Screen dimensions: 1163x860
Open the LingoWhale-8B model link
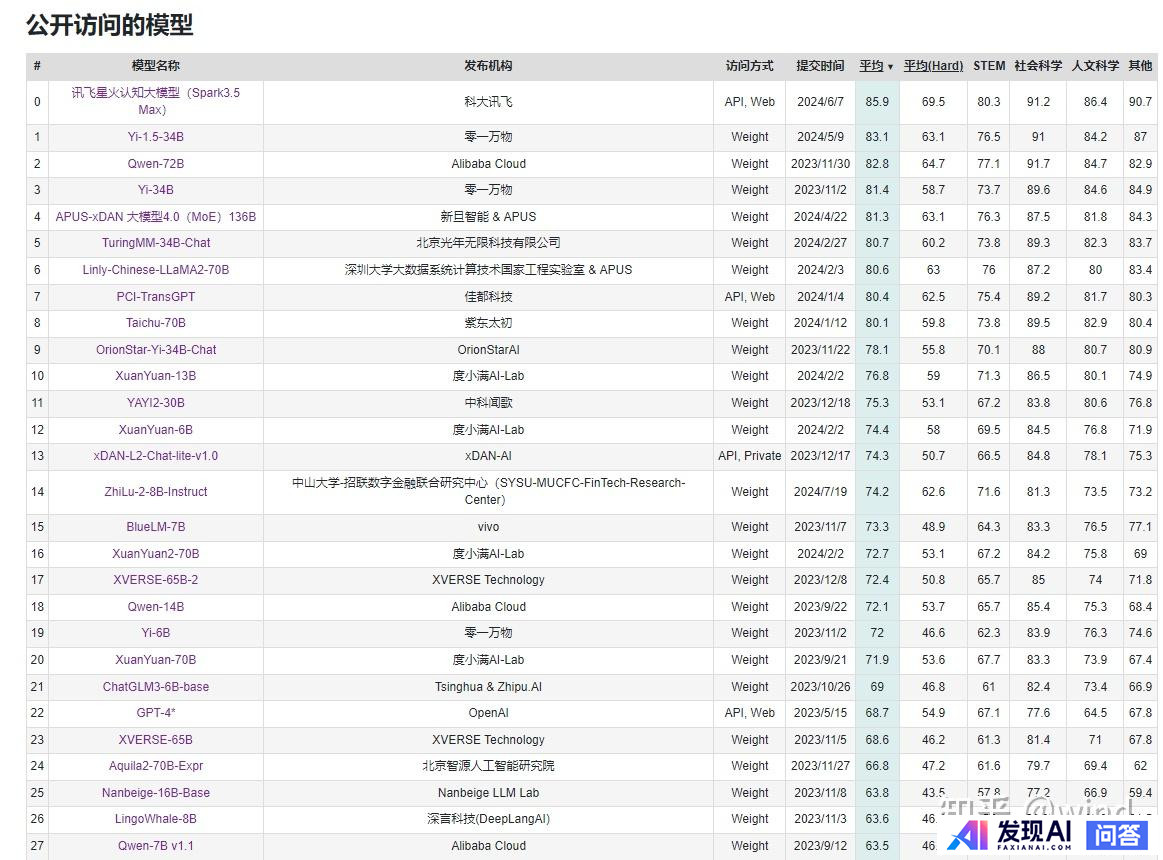(x=156, y=818)
